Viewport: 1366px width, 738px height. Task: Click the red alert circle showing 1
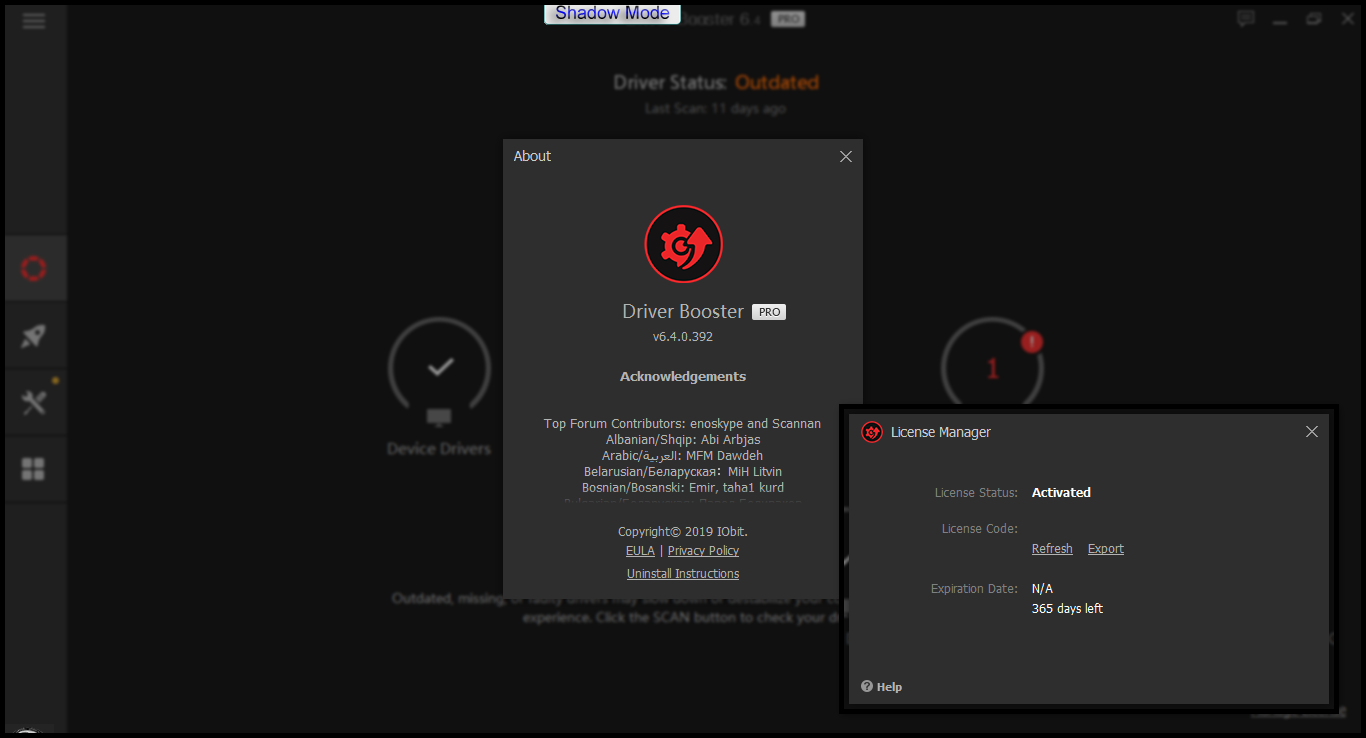click(992, 368)
